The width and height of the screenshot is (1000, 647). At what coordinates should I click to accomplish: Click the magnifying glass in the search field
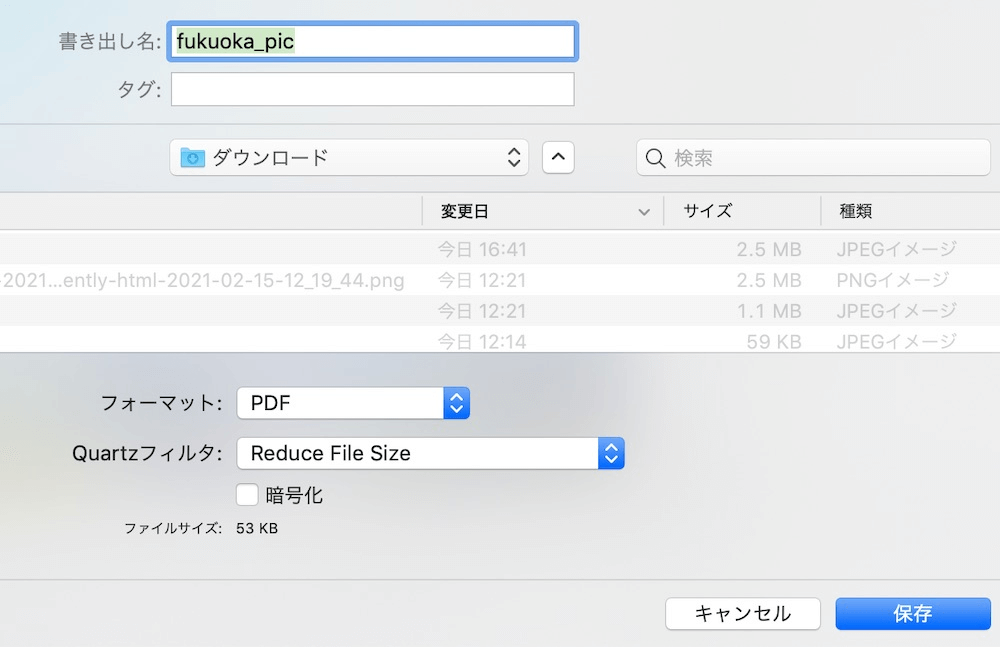[x=656, y=157]
